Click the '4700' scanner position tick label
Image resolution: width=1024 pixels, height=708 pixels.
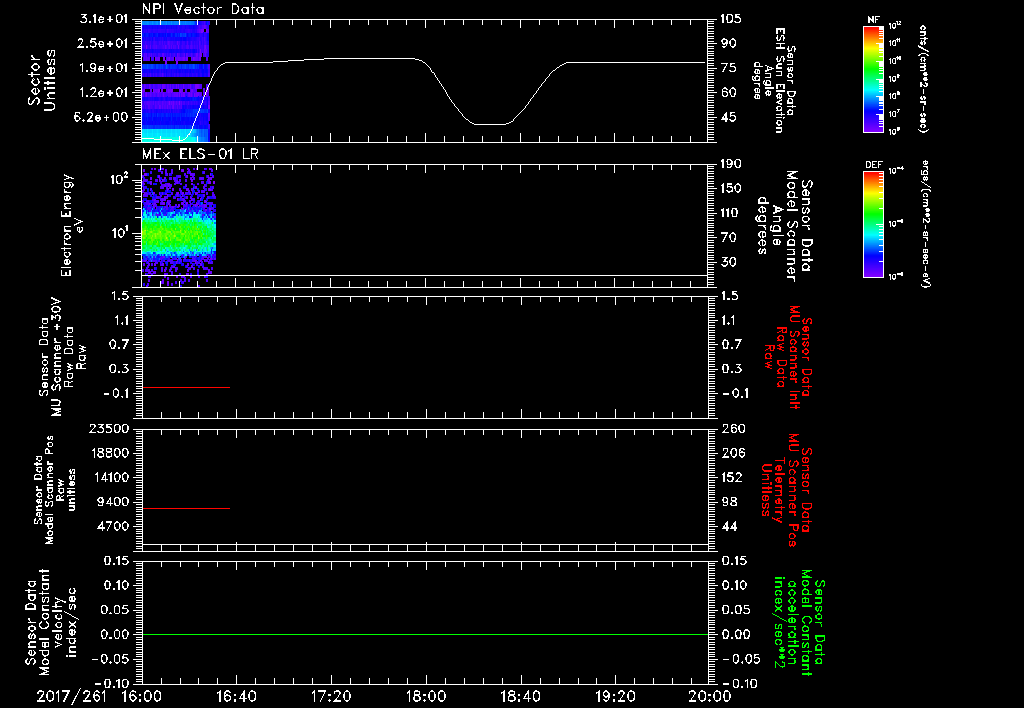[114, 526]
